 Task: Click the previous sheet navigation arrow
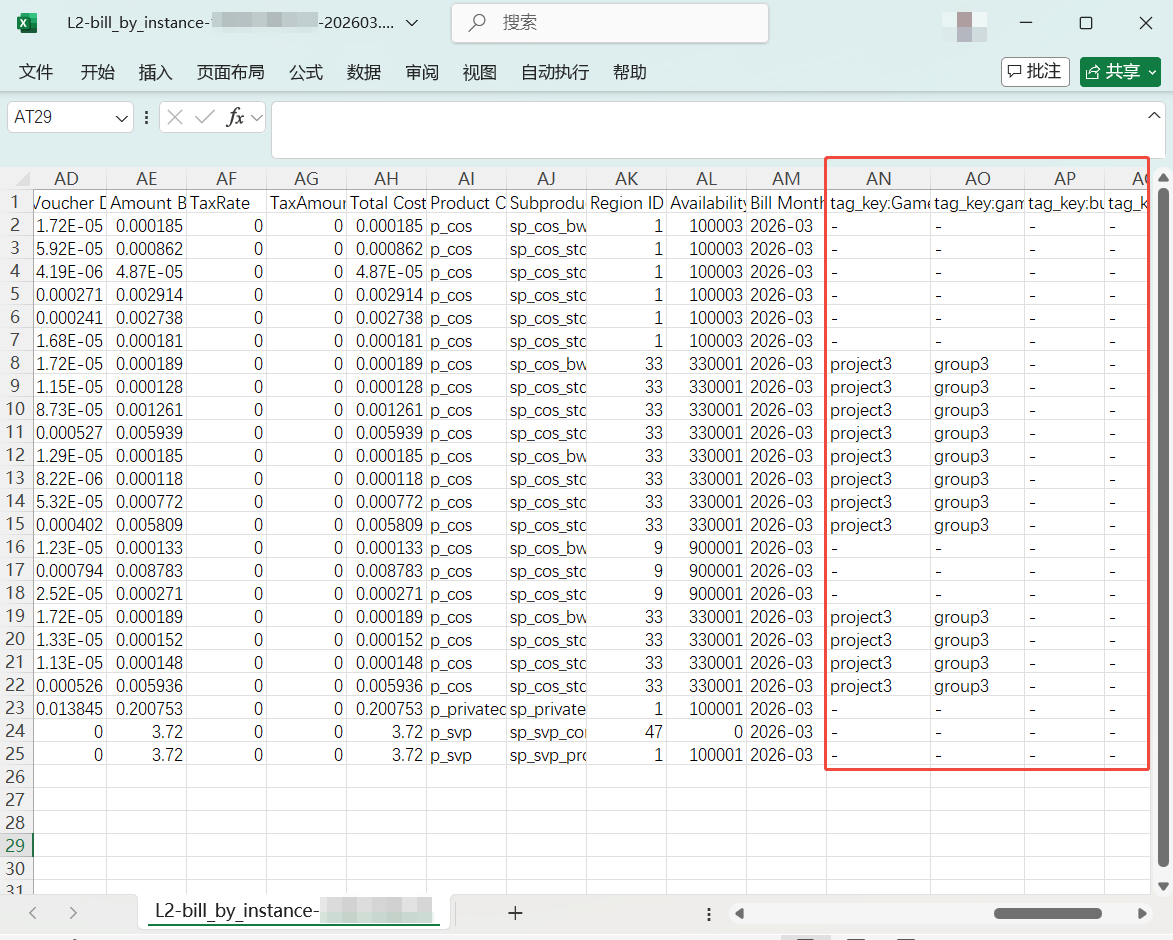33,912
